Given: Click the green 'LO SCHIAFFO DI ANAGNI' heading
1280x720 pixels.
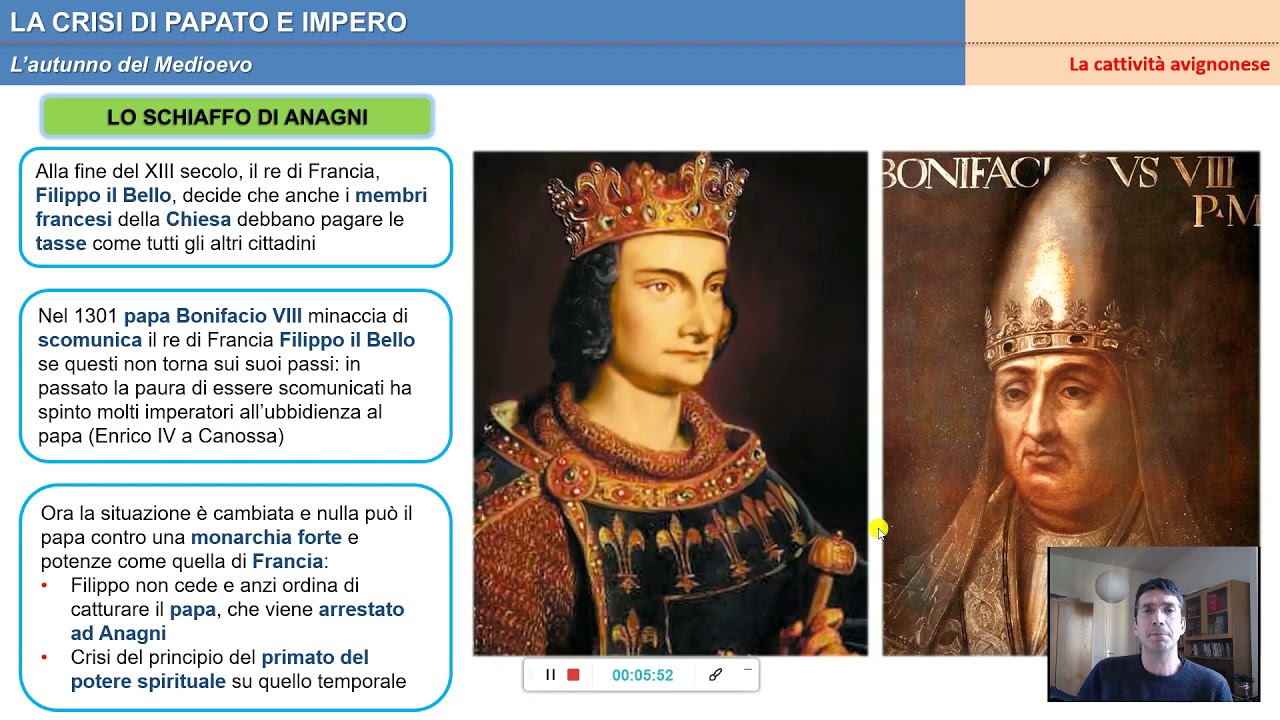Looking at the screenshot, I should (x=237, y=117).
